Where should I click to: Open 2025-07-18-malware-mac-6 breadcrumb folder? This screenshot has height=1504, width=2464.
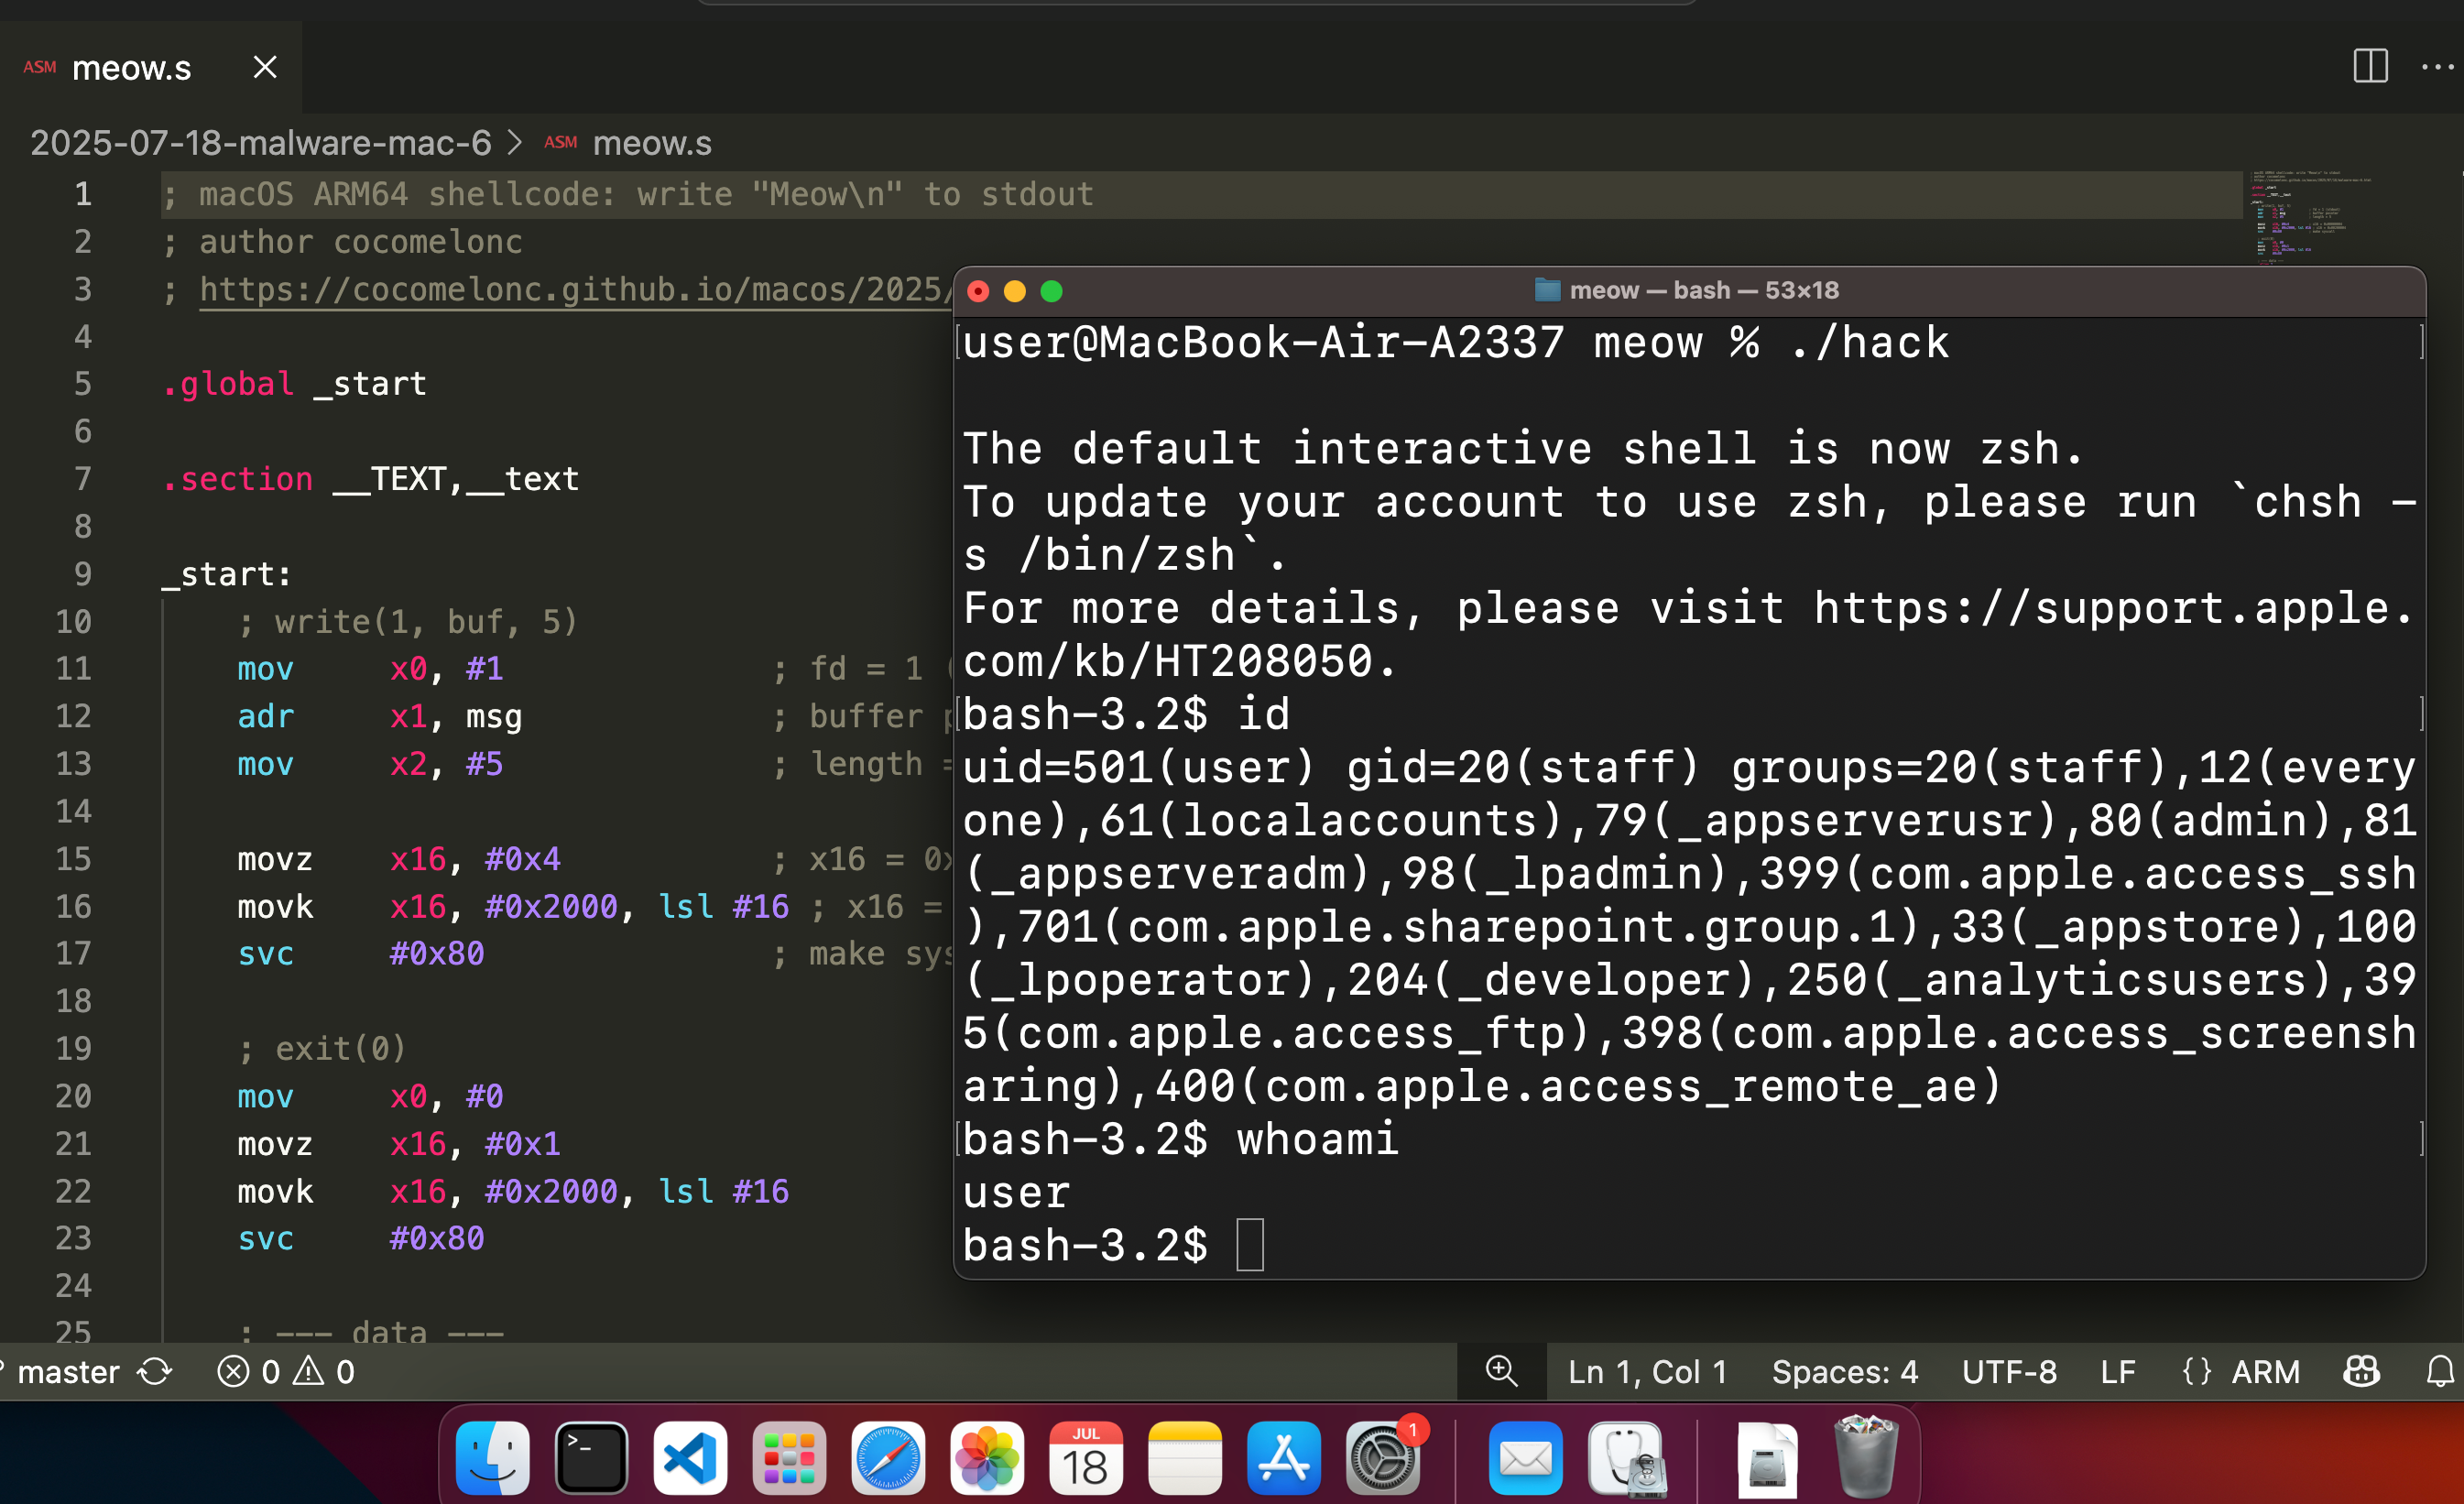tap(261, 143)
